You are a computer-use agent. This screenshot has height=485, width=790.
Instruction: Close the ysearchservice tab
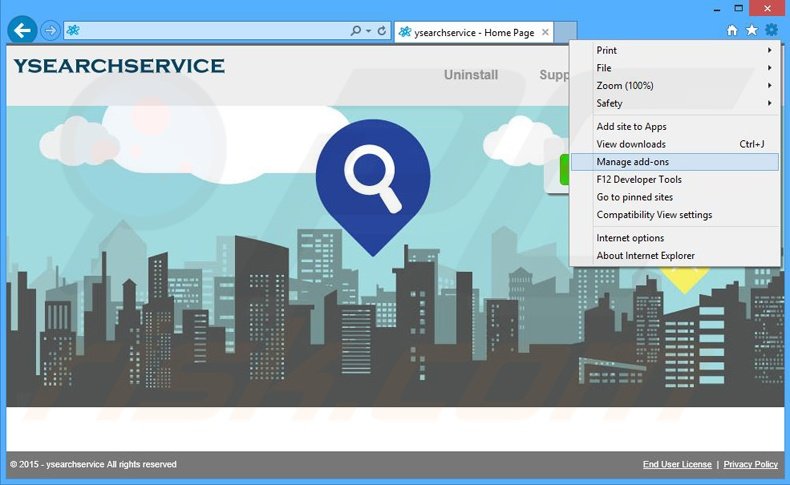(545, 32)
